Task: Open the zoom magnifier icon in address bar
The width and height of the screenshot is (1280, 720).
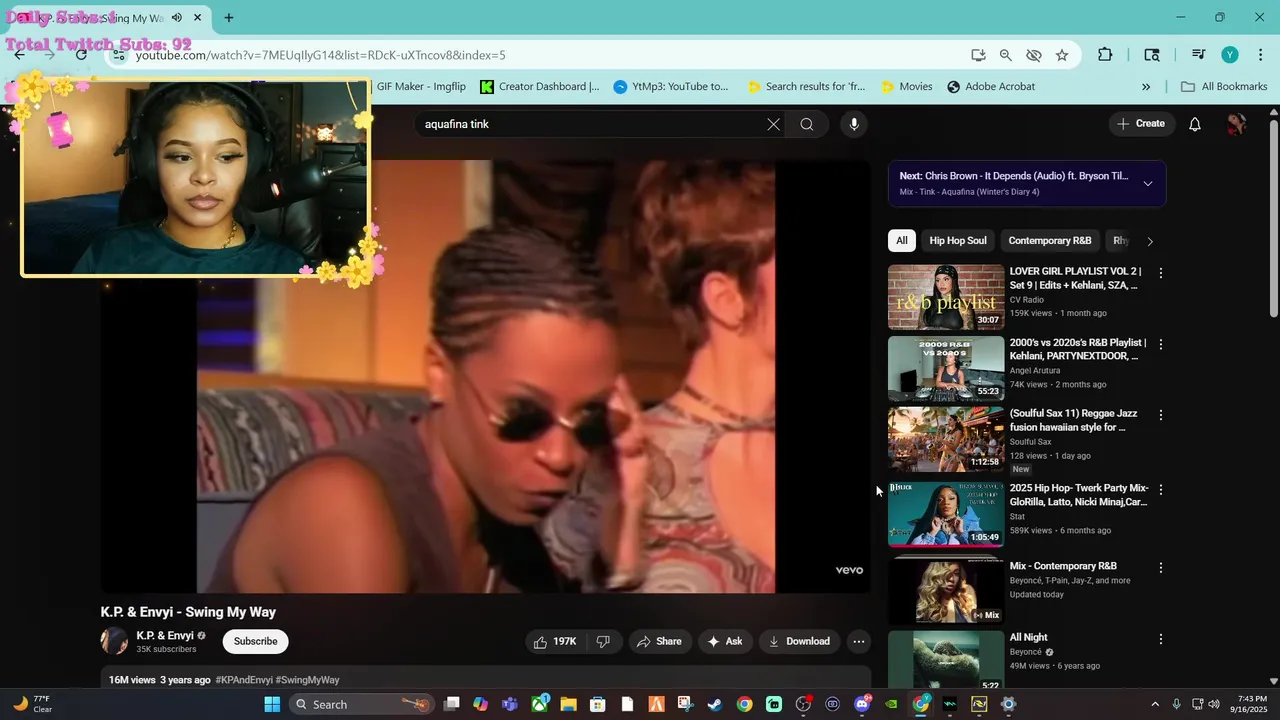Action: point(1006,55)
